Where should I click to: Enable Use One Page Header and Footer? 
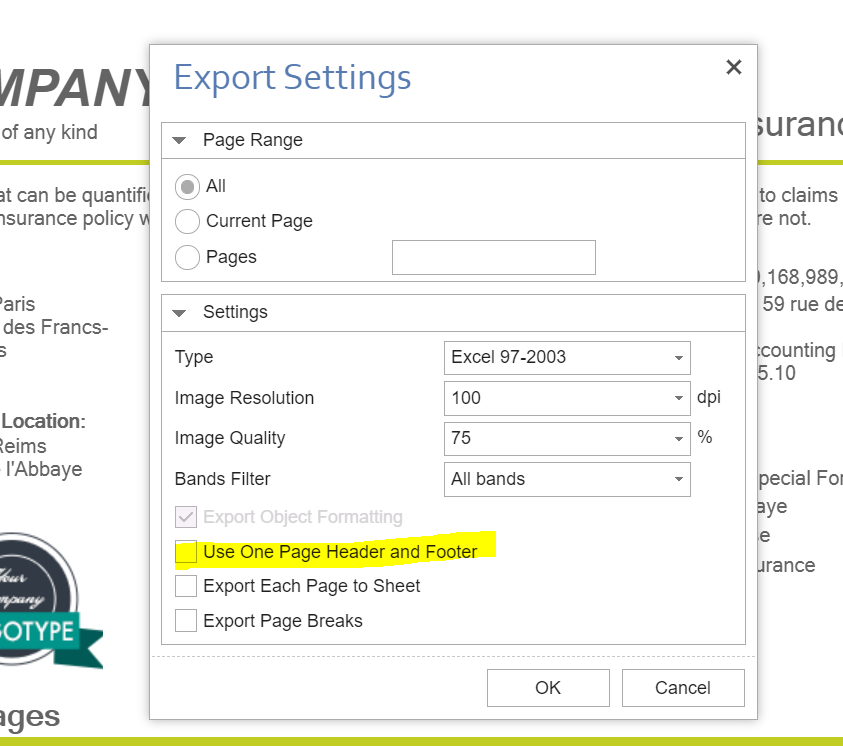coord(186,552)
